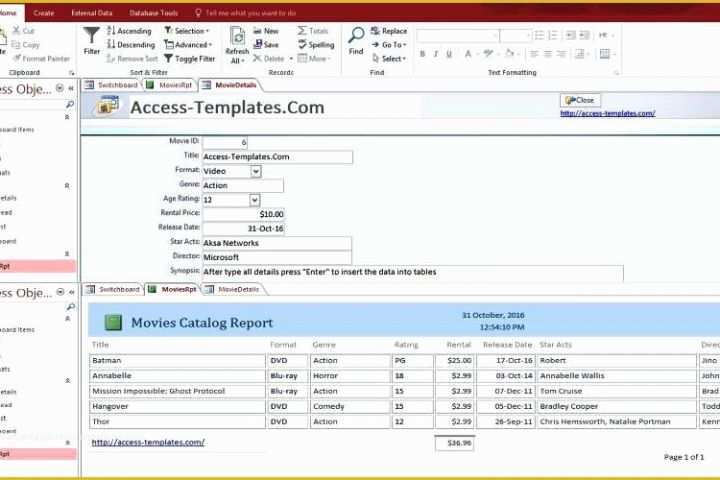Click the Synopsis text field
Screen dimensions: 720x480
(413, 272)
